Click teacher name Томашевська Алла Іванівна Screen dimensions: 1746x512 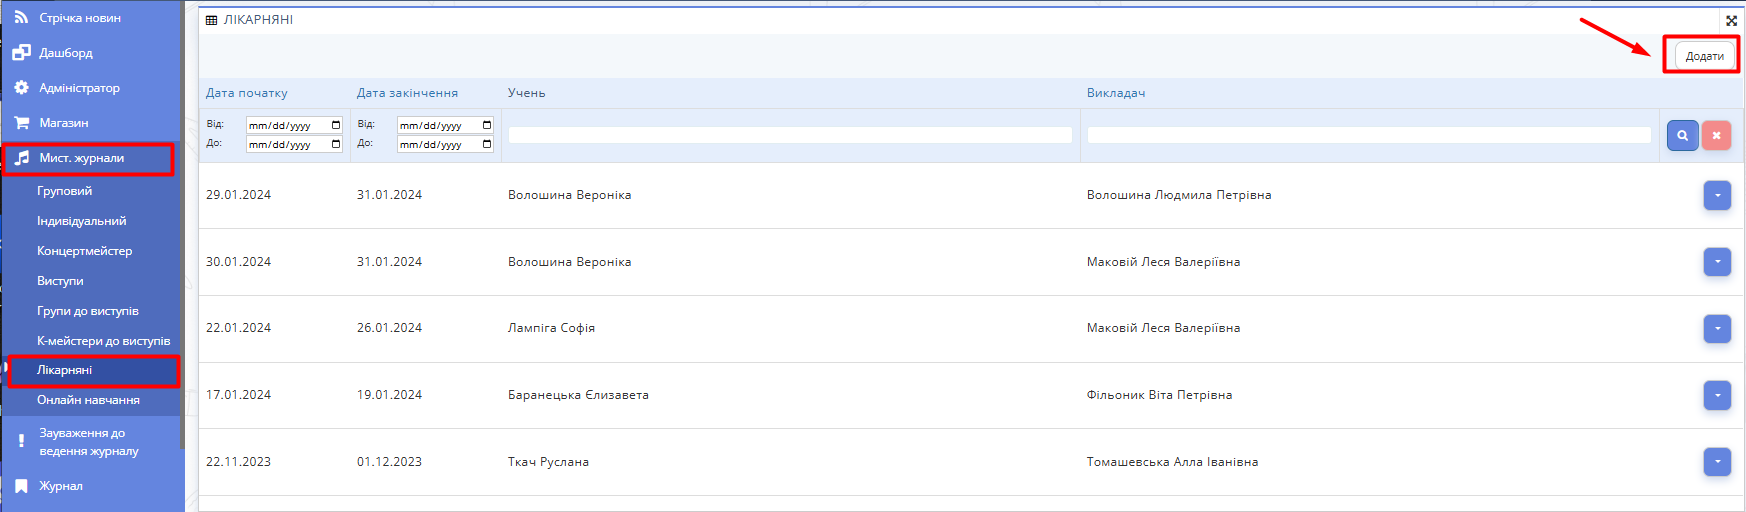click(x=1172, y=462)
